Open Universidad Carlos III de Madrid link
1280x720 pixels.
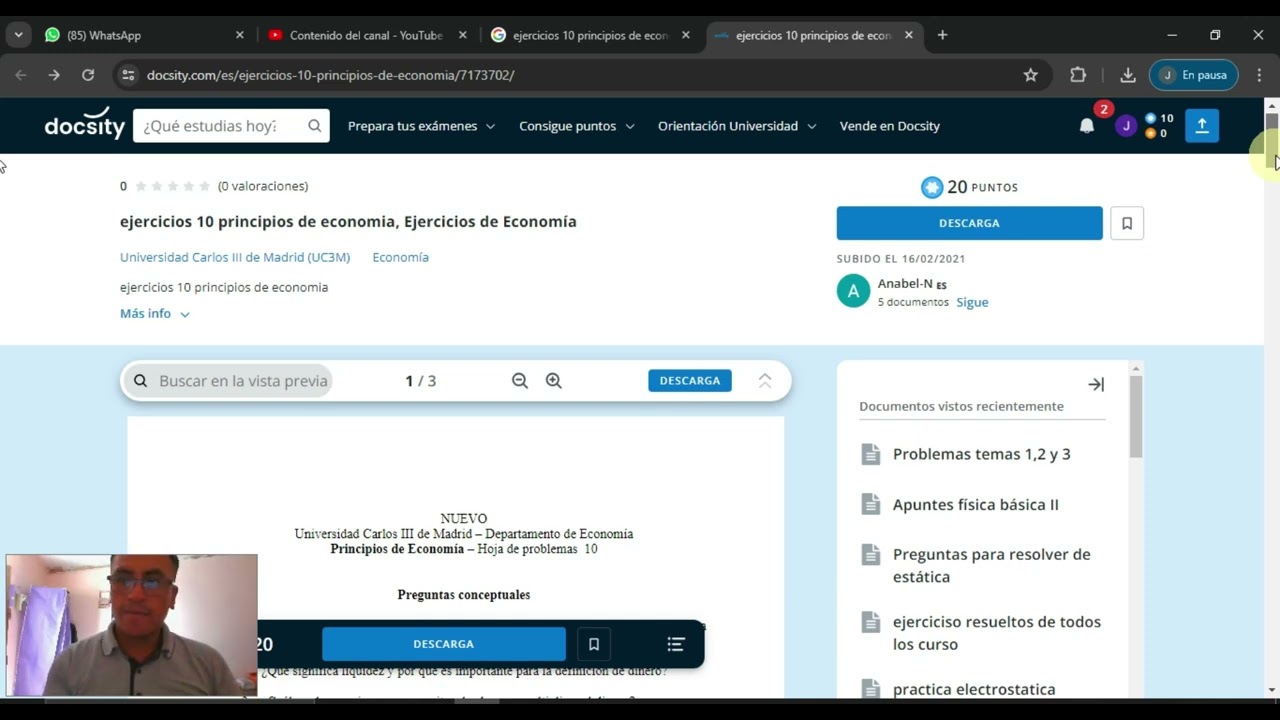click(x=235, y=257)
